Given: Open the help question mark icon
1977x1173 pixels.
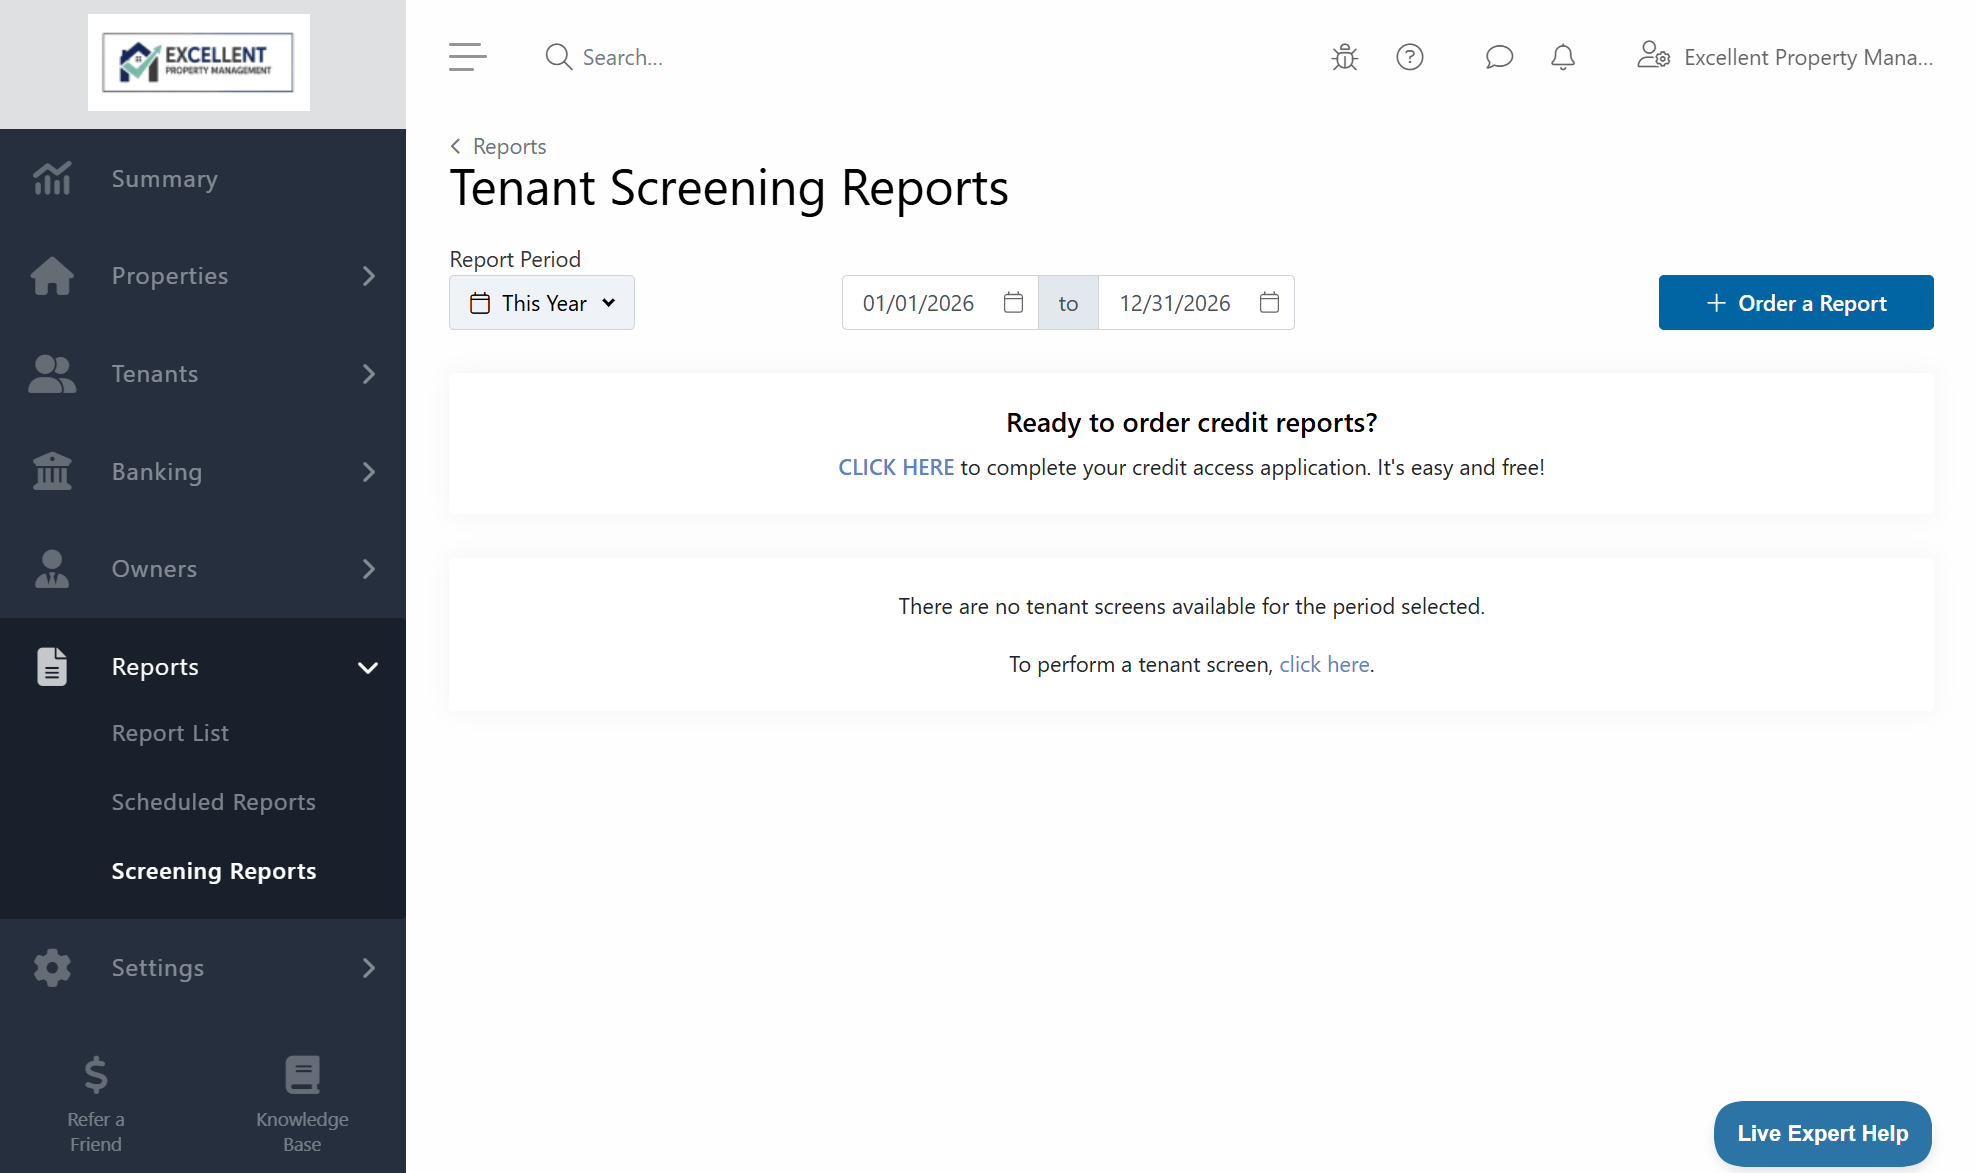Looking at the screenshot, I should (x=1410, y=57).
